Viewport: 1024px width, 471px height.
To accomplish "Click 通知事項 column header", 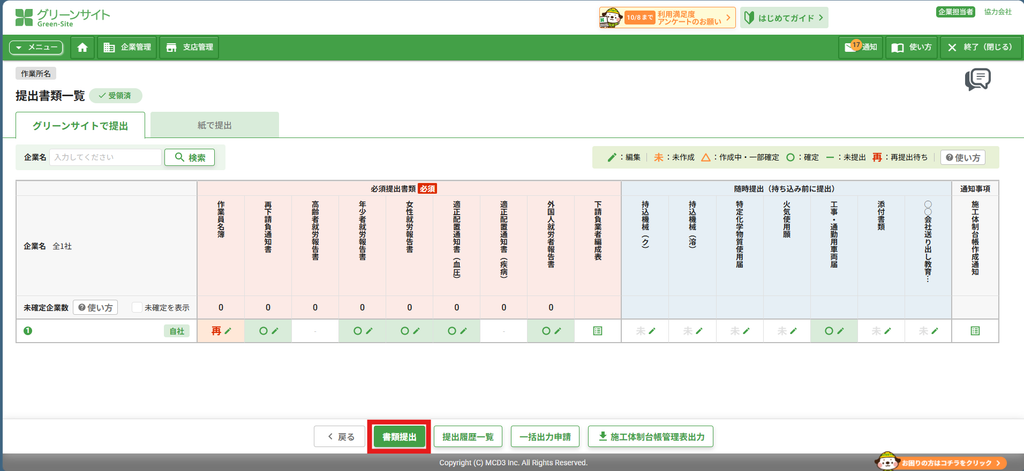I will [x=975, y=188].
